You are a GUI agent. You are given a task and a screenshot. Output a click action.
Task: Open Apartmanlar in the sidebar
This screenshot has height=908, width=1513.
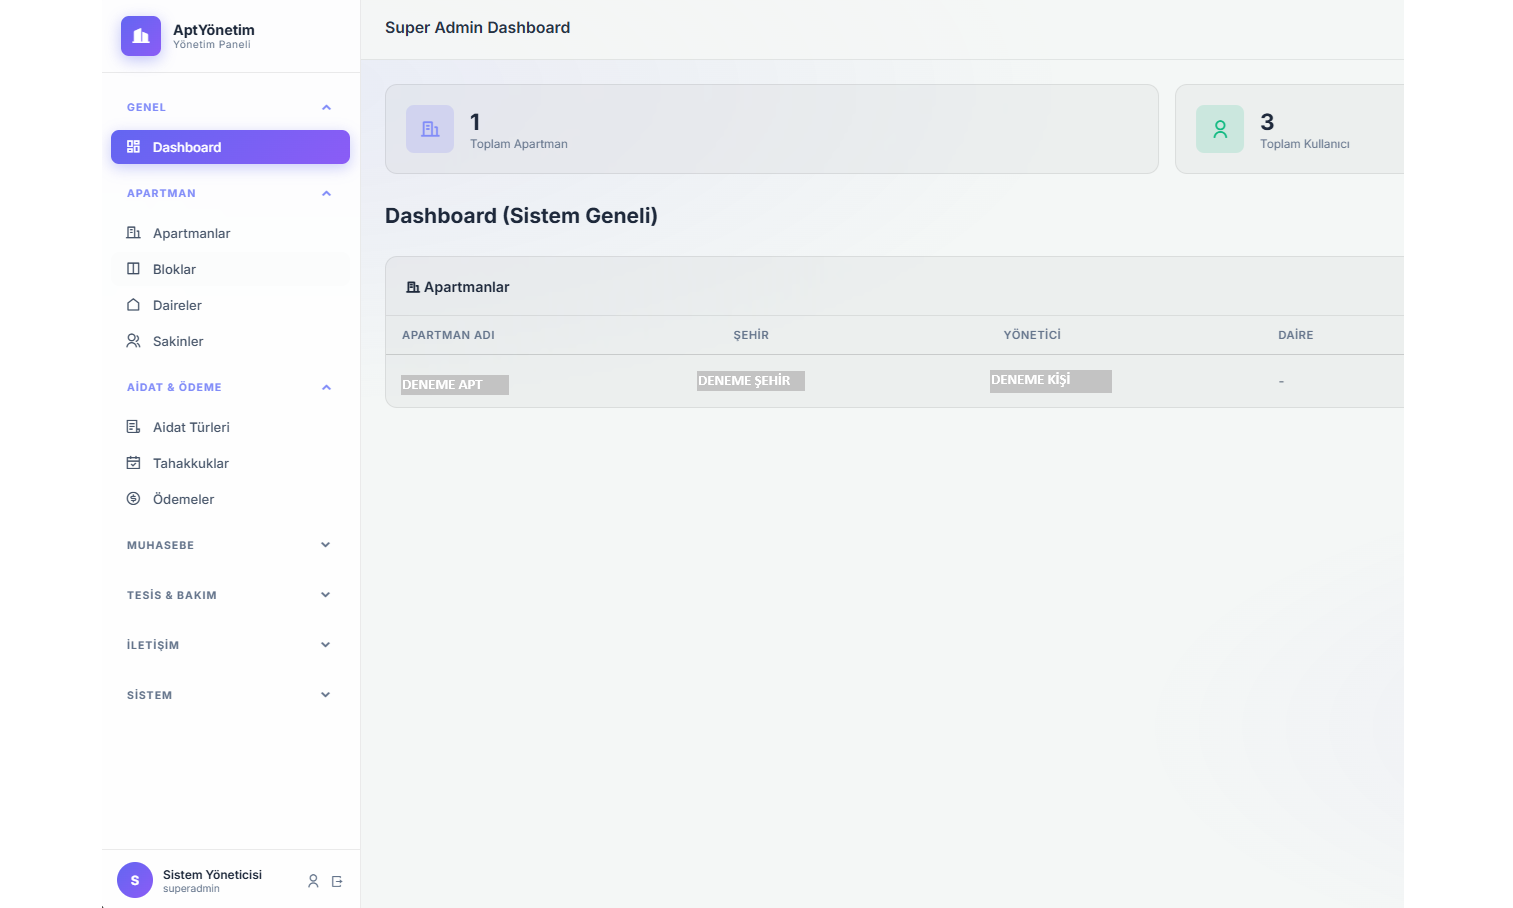(x=191, y=233)
